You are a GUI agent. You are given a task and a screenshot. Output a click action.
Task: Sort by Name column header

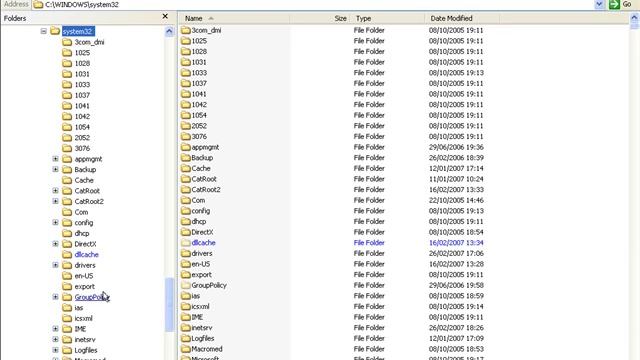click(x=234, y=18)
